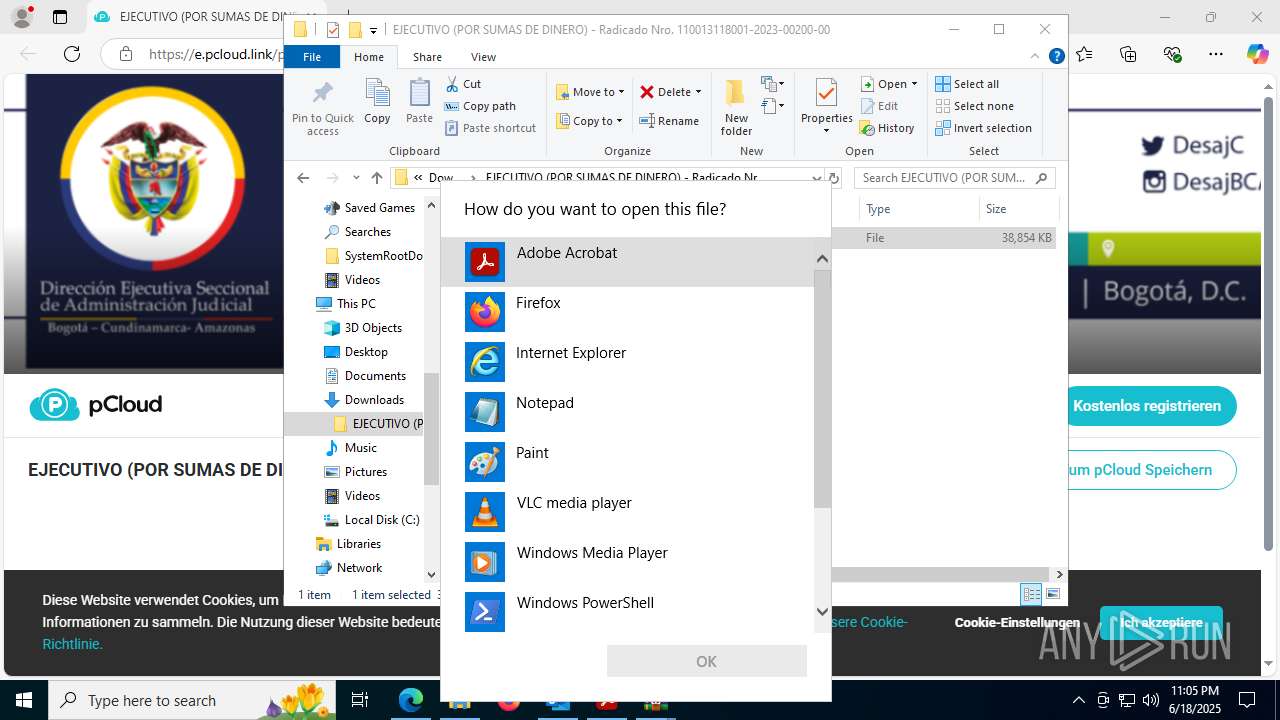Open the Move to dropdown
1280x720 pixels.
[590, 92]
